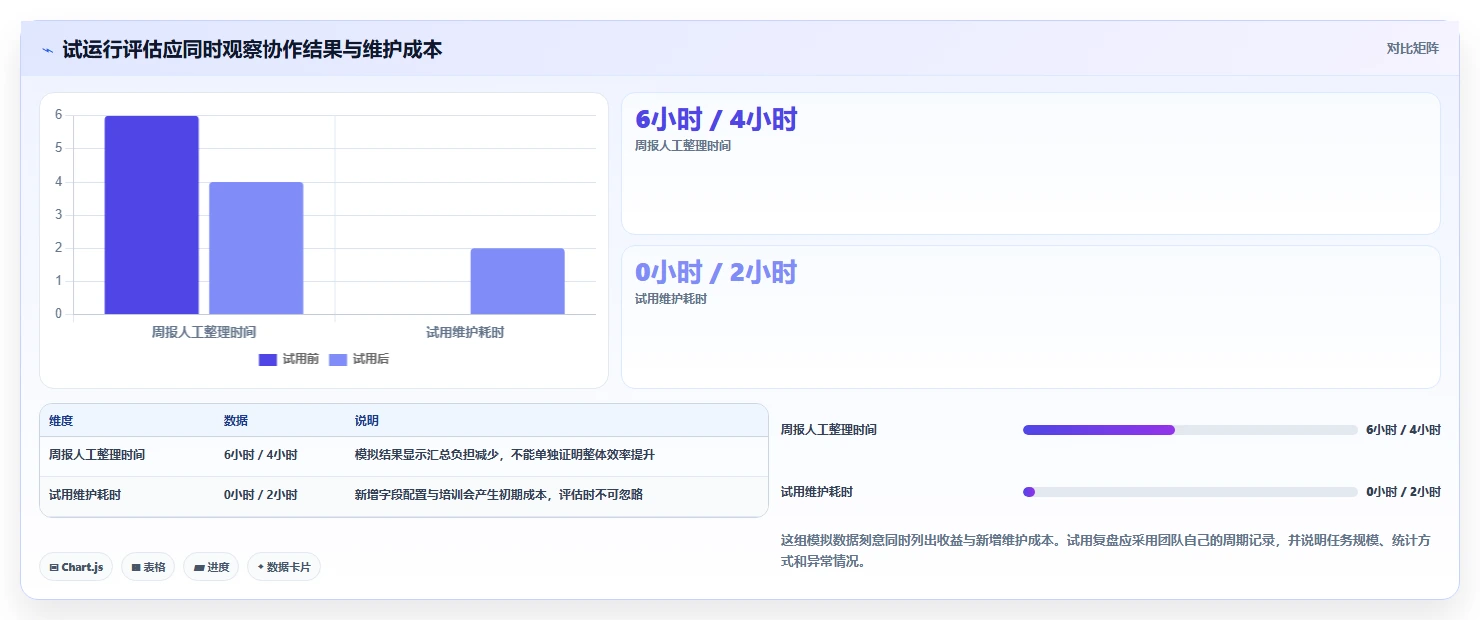Click the 周报人工整理时间 chart axis label

(x=204, y=332)
